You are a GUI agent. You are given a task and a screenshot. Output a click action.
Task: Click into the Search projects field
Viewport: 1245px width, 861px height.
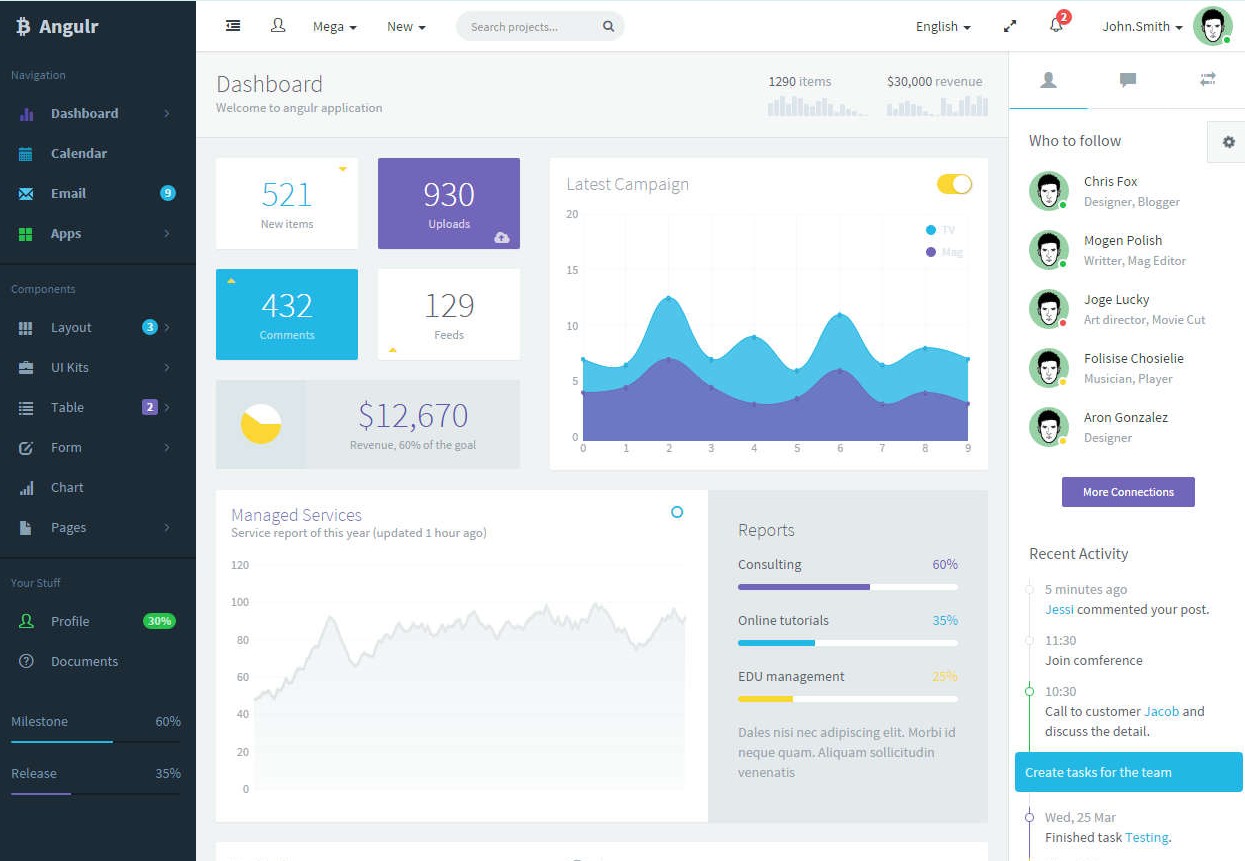click(530, 27)
